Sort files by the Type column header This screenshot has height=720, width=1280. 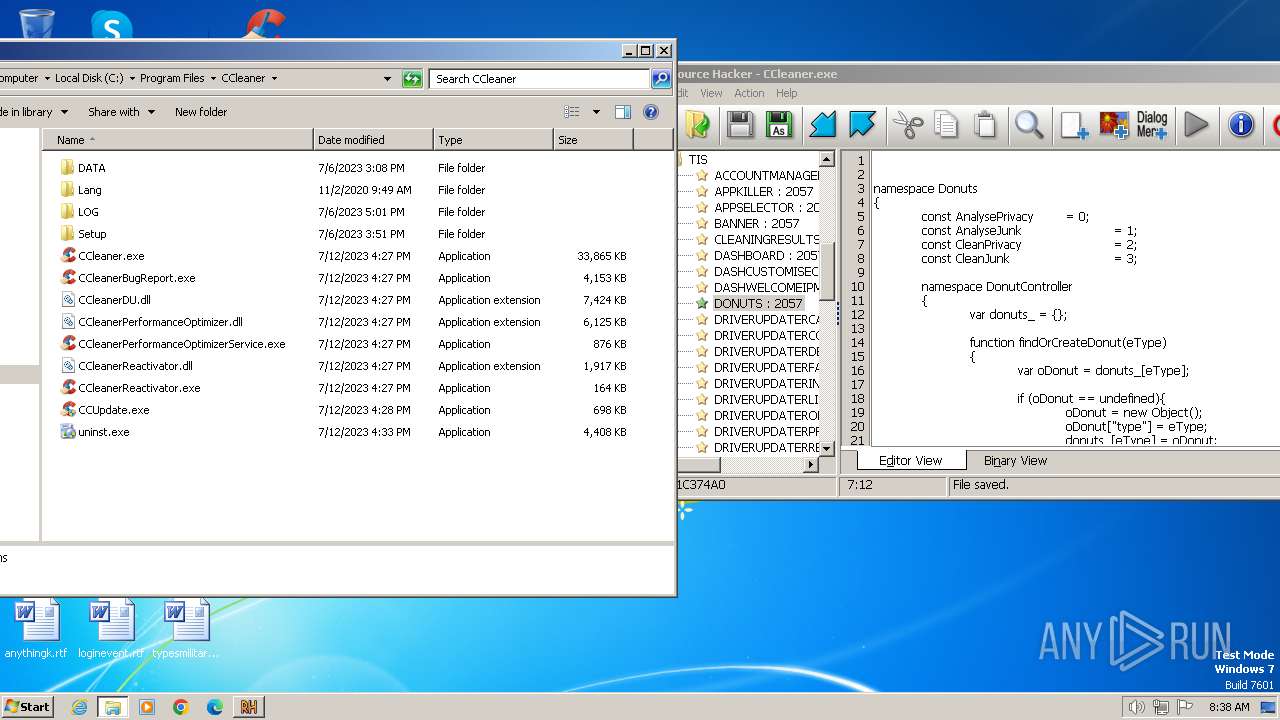(493, 140)
